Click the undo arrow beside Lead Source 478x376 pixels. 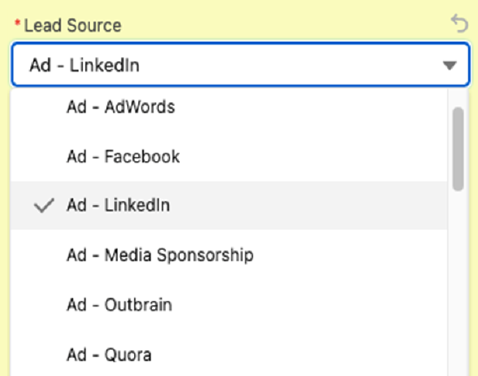pyautogui.click(x=460, y=24)
